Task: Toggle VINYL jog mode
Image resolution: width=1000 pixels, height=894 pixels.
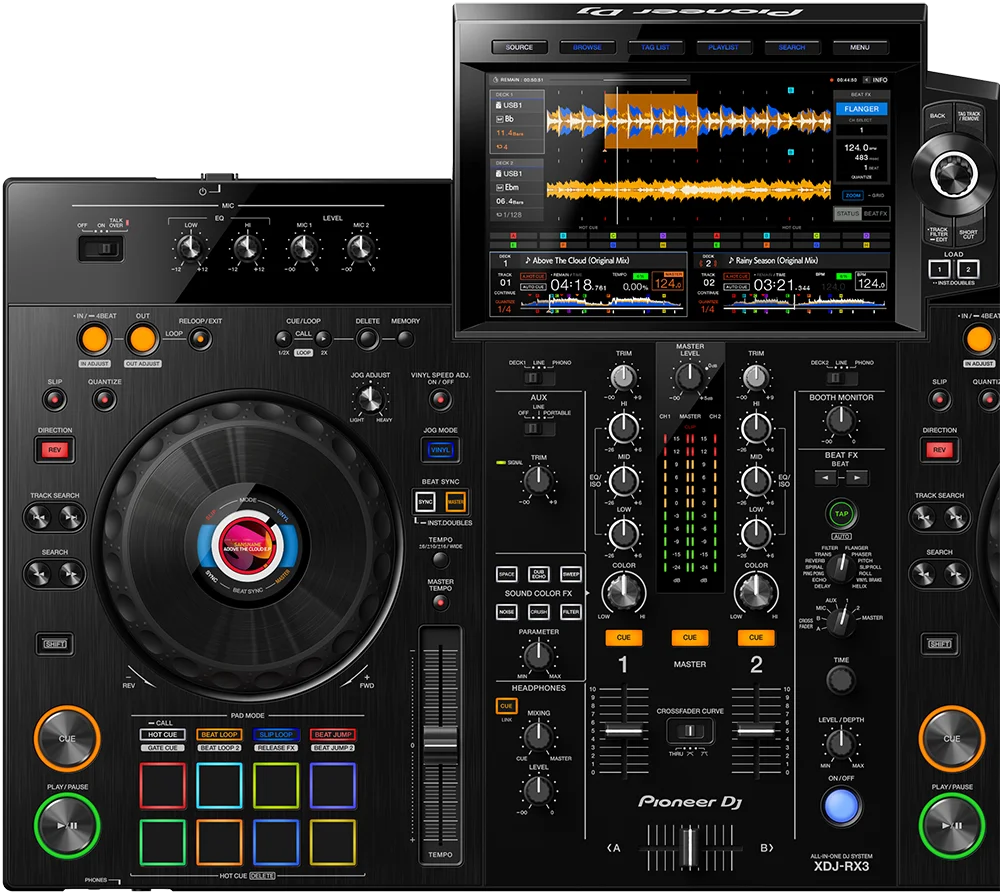Action: click(440, 450)
